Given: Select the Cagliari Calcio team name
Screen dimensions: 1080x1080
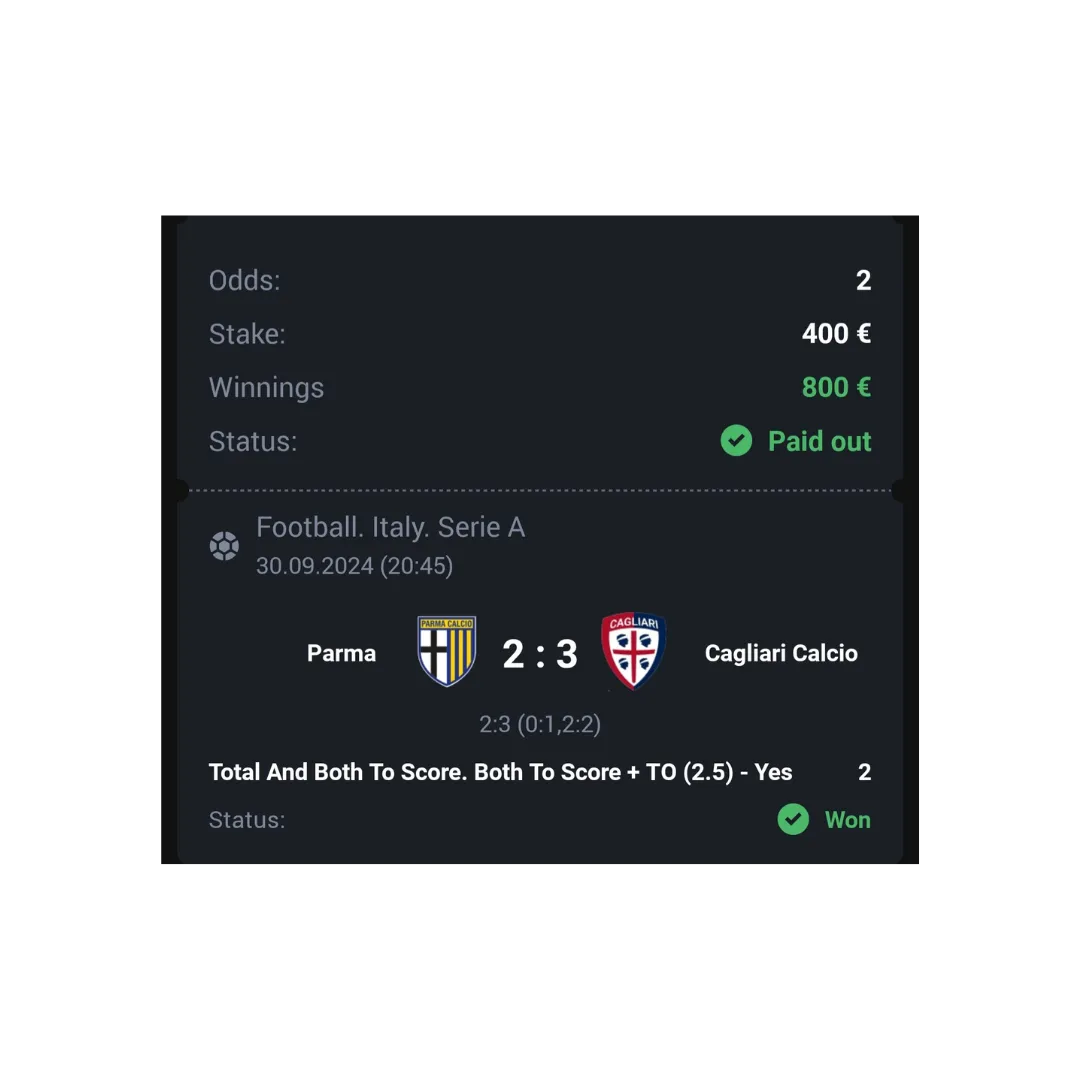Looking at the screenshot, I should tap(781, 653).
